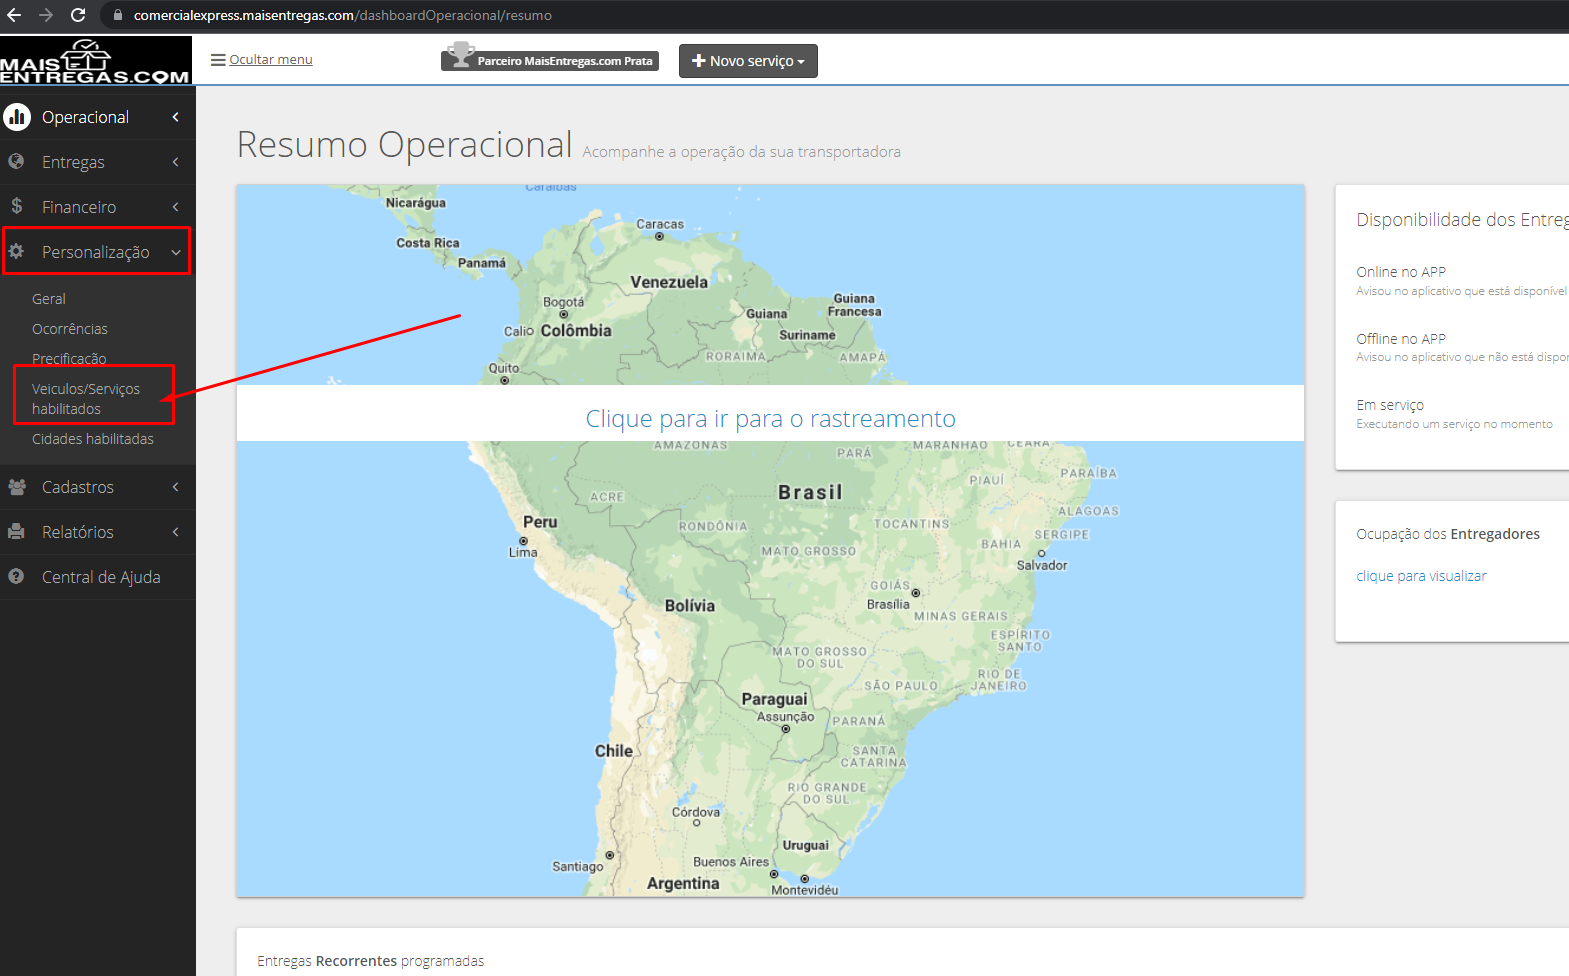Expand the Cadastros menu chevron

coord(176,487)
